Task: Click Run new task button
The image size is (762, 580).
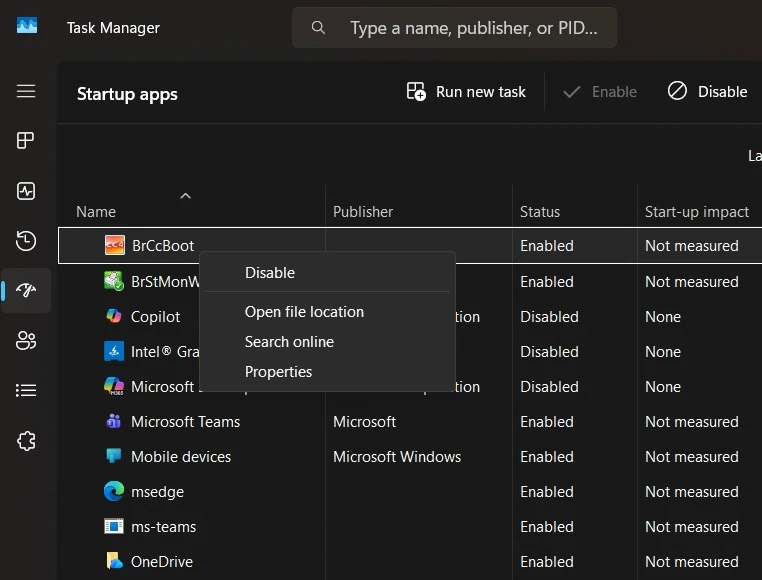Action: (x=466, y=91)
